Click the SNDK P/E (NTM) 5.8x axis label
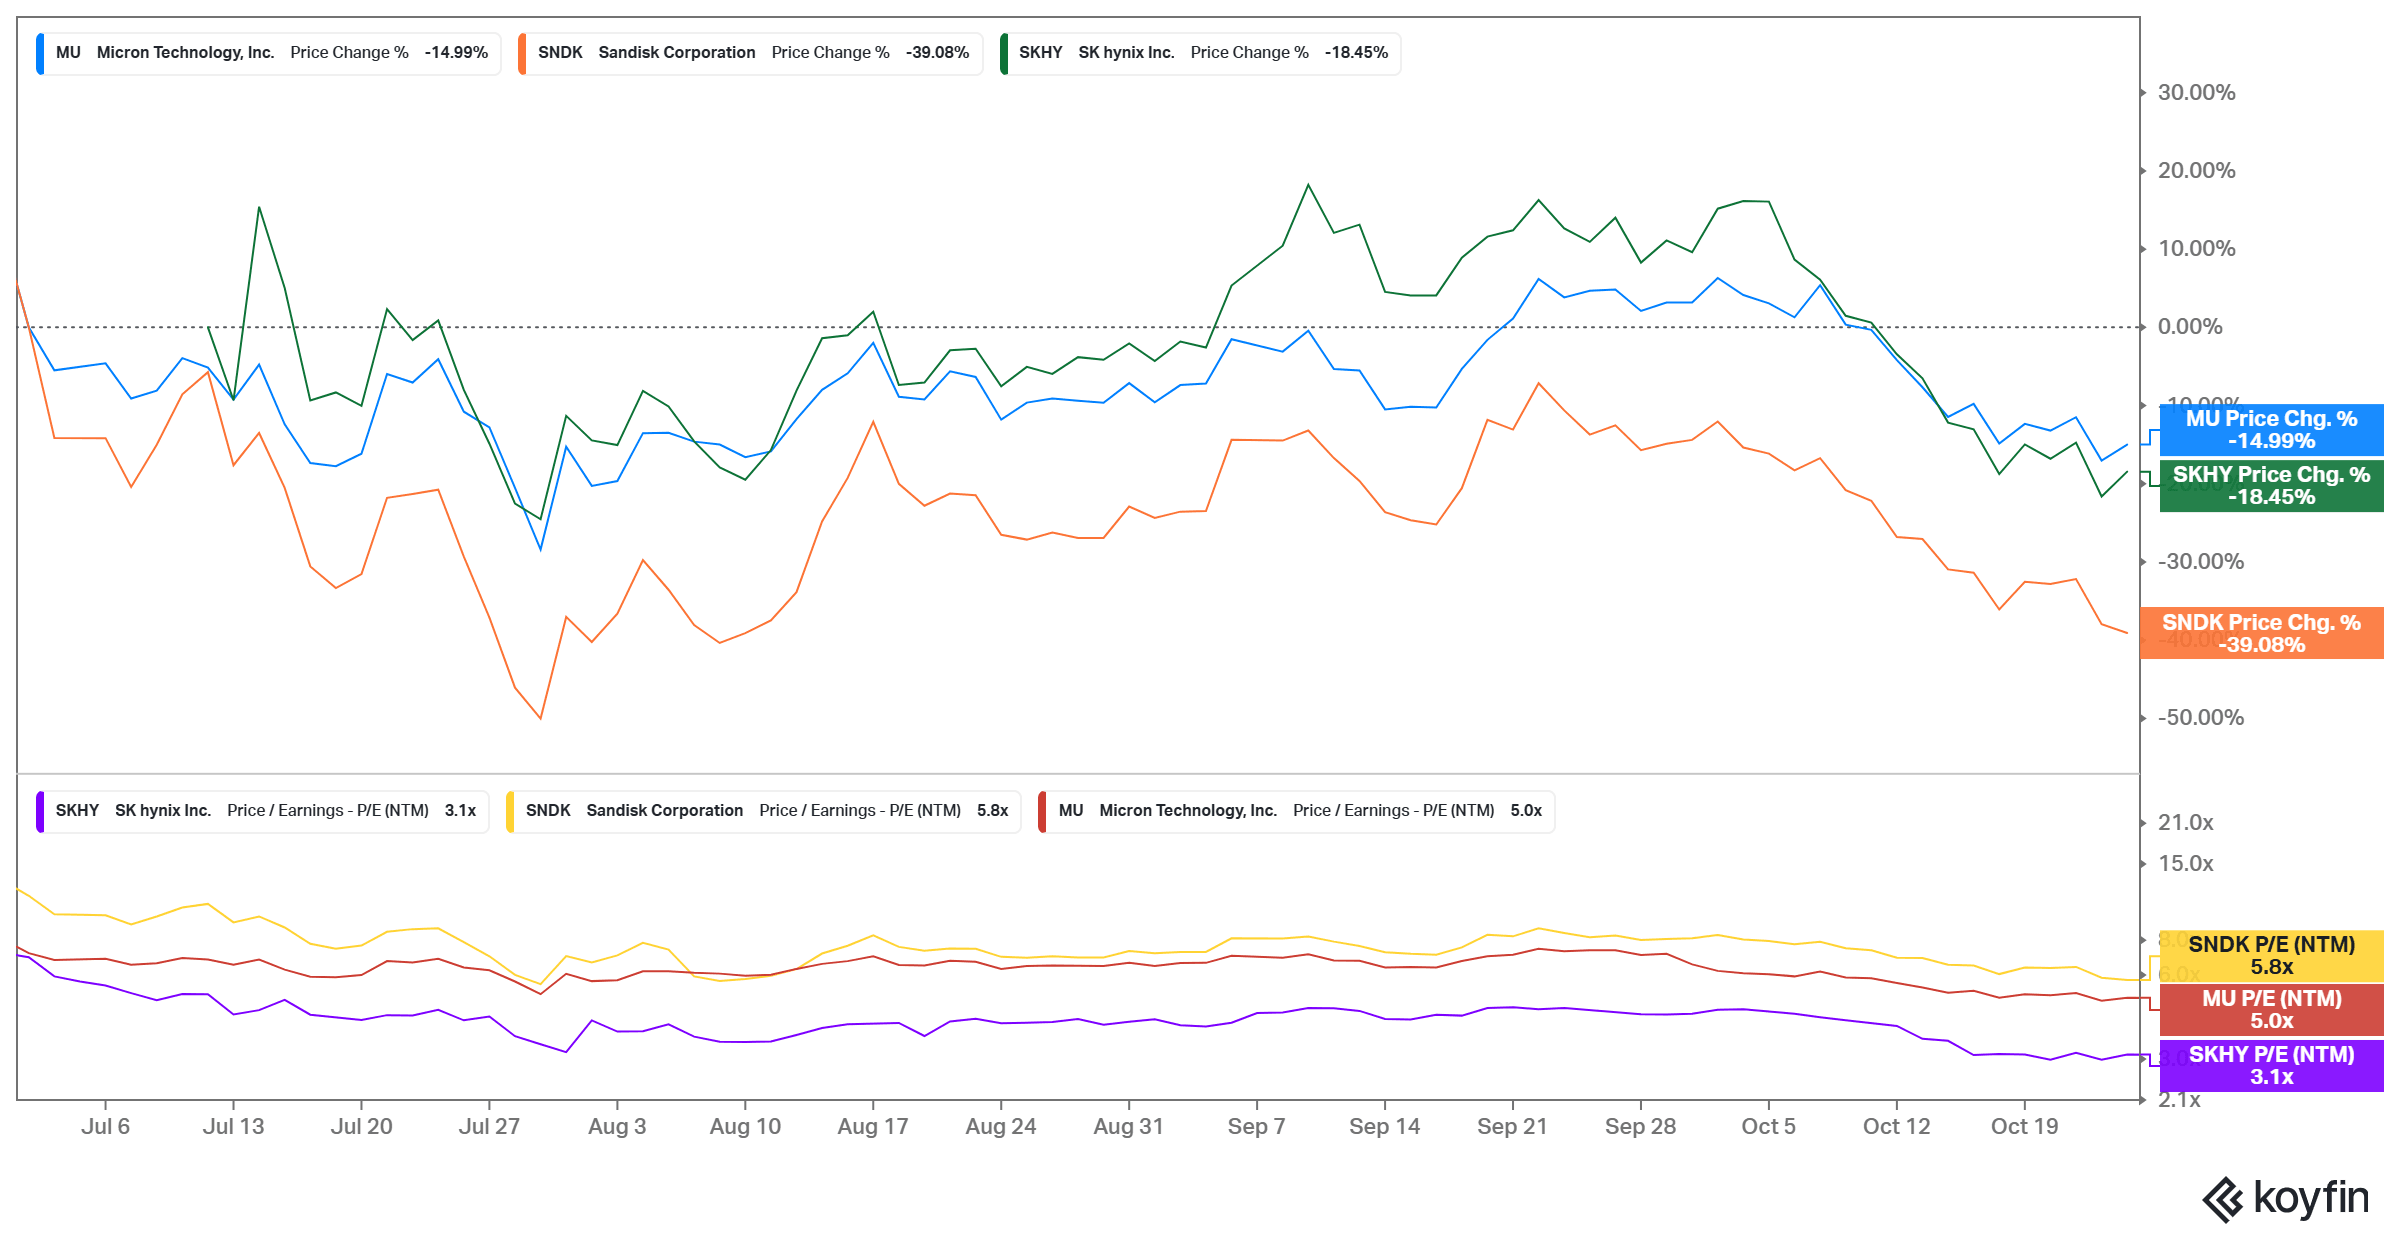The width and height of the screenshot is (2400, 1240). coord(2271,956)
